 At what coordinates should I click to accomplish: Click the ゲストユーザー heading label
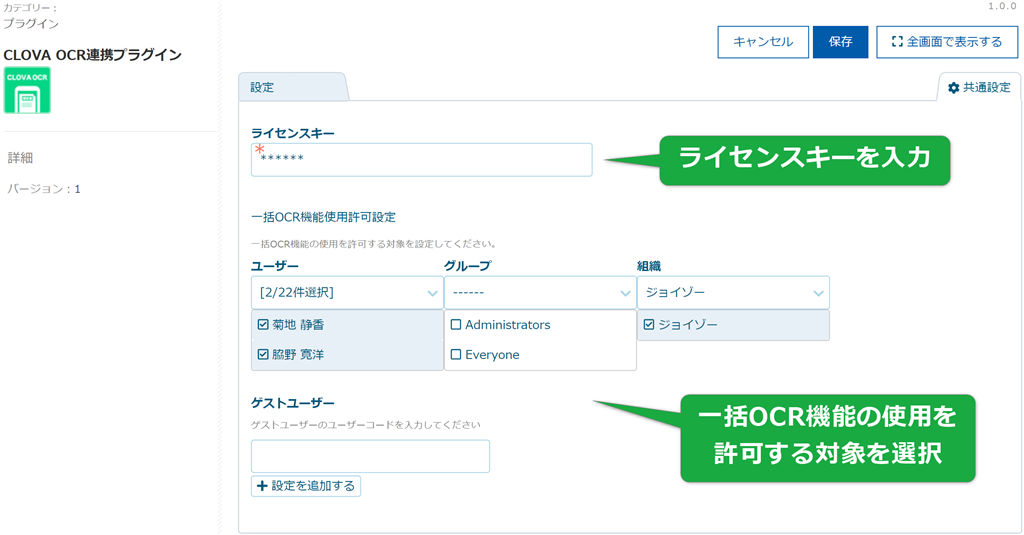293,403
